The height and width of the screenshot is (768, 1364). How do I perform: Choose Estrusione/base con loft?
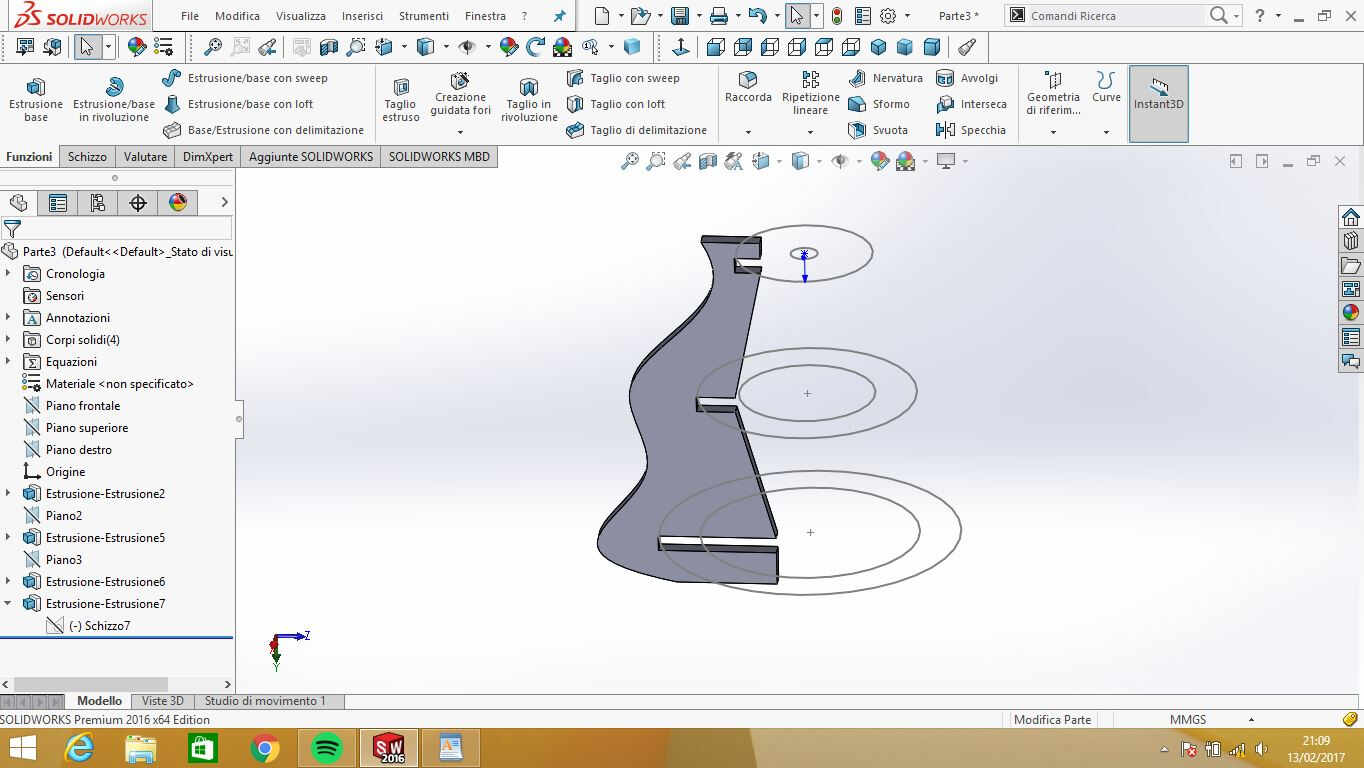[239, 104]
